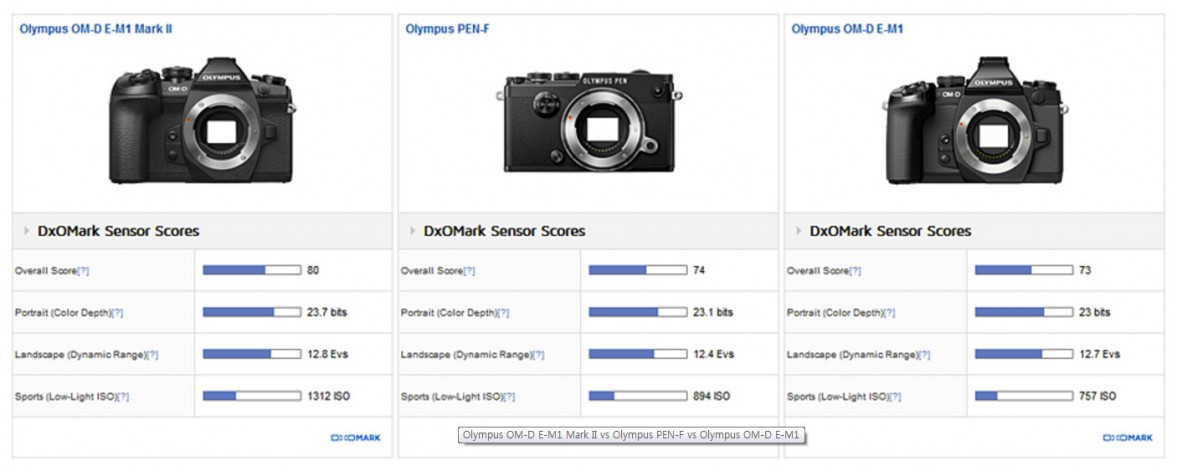Image resolution: width=1177 pixels, height=471 pixels.
Task: Click the Color Depth bar showing 23.7 bits
Action: 251,312
